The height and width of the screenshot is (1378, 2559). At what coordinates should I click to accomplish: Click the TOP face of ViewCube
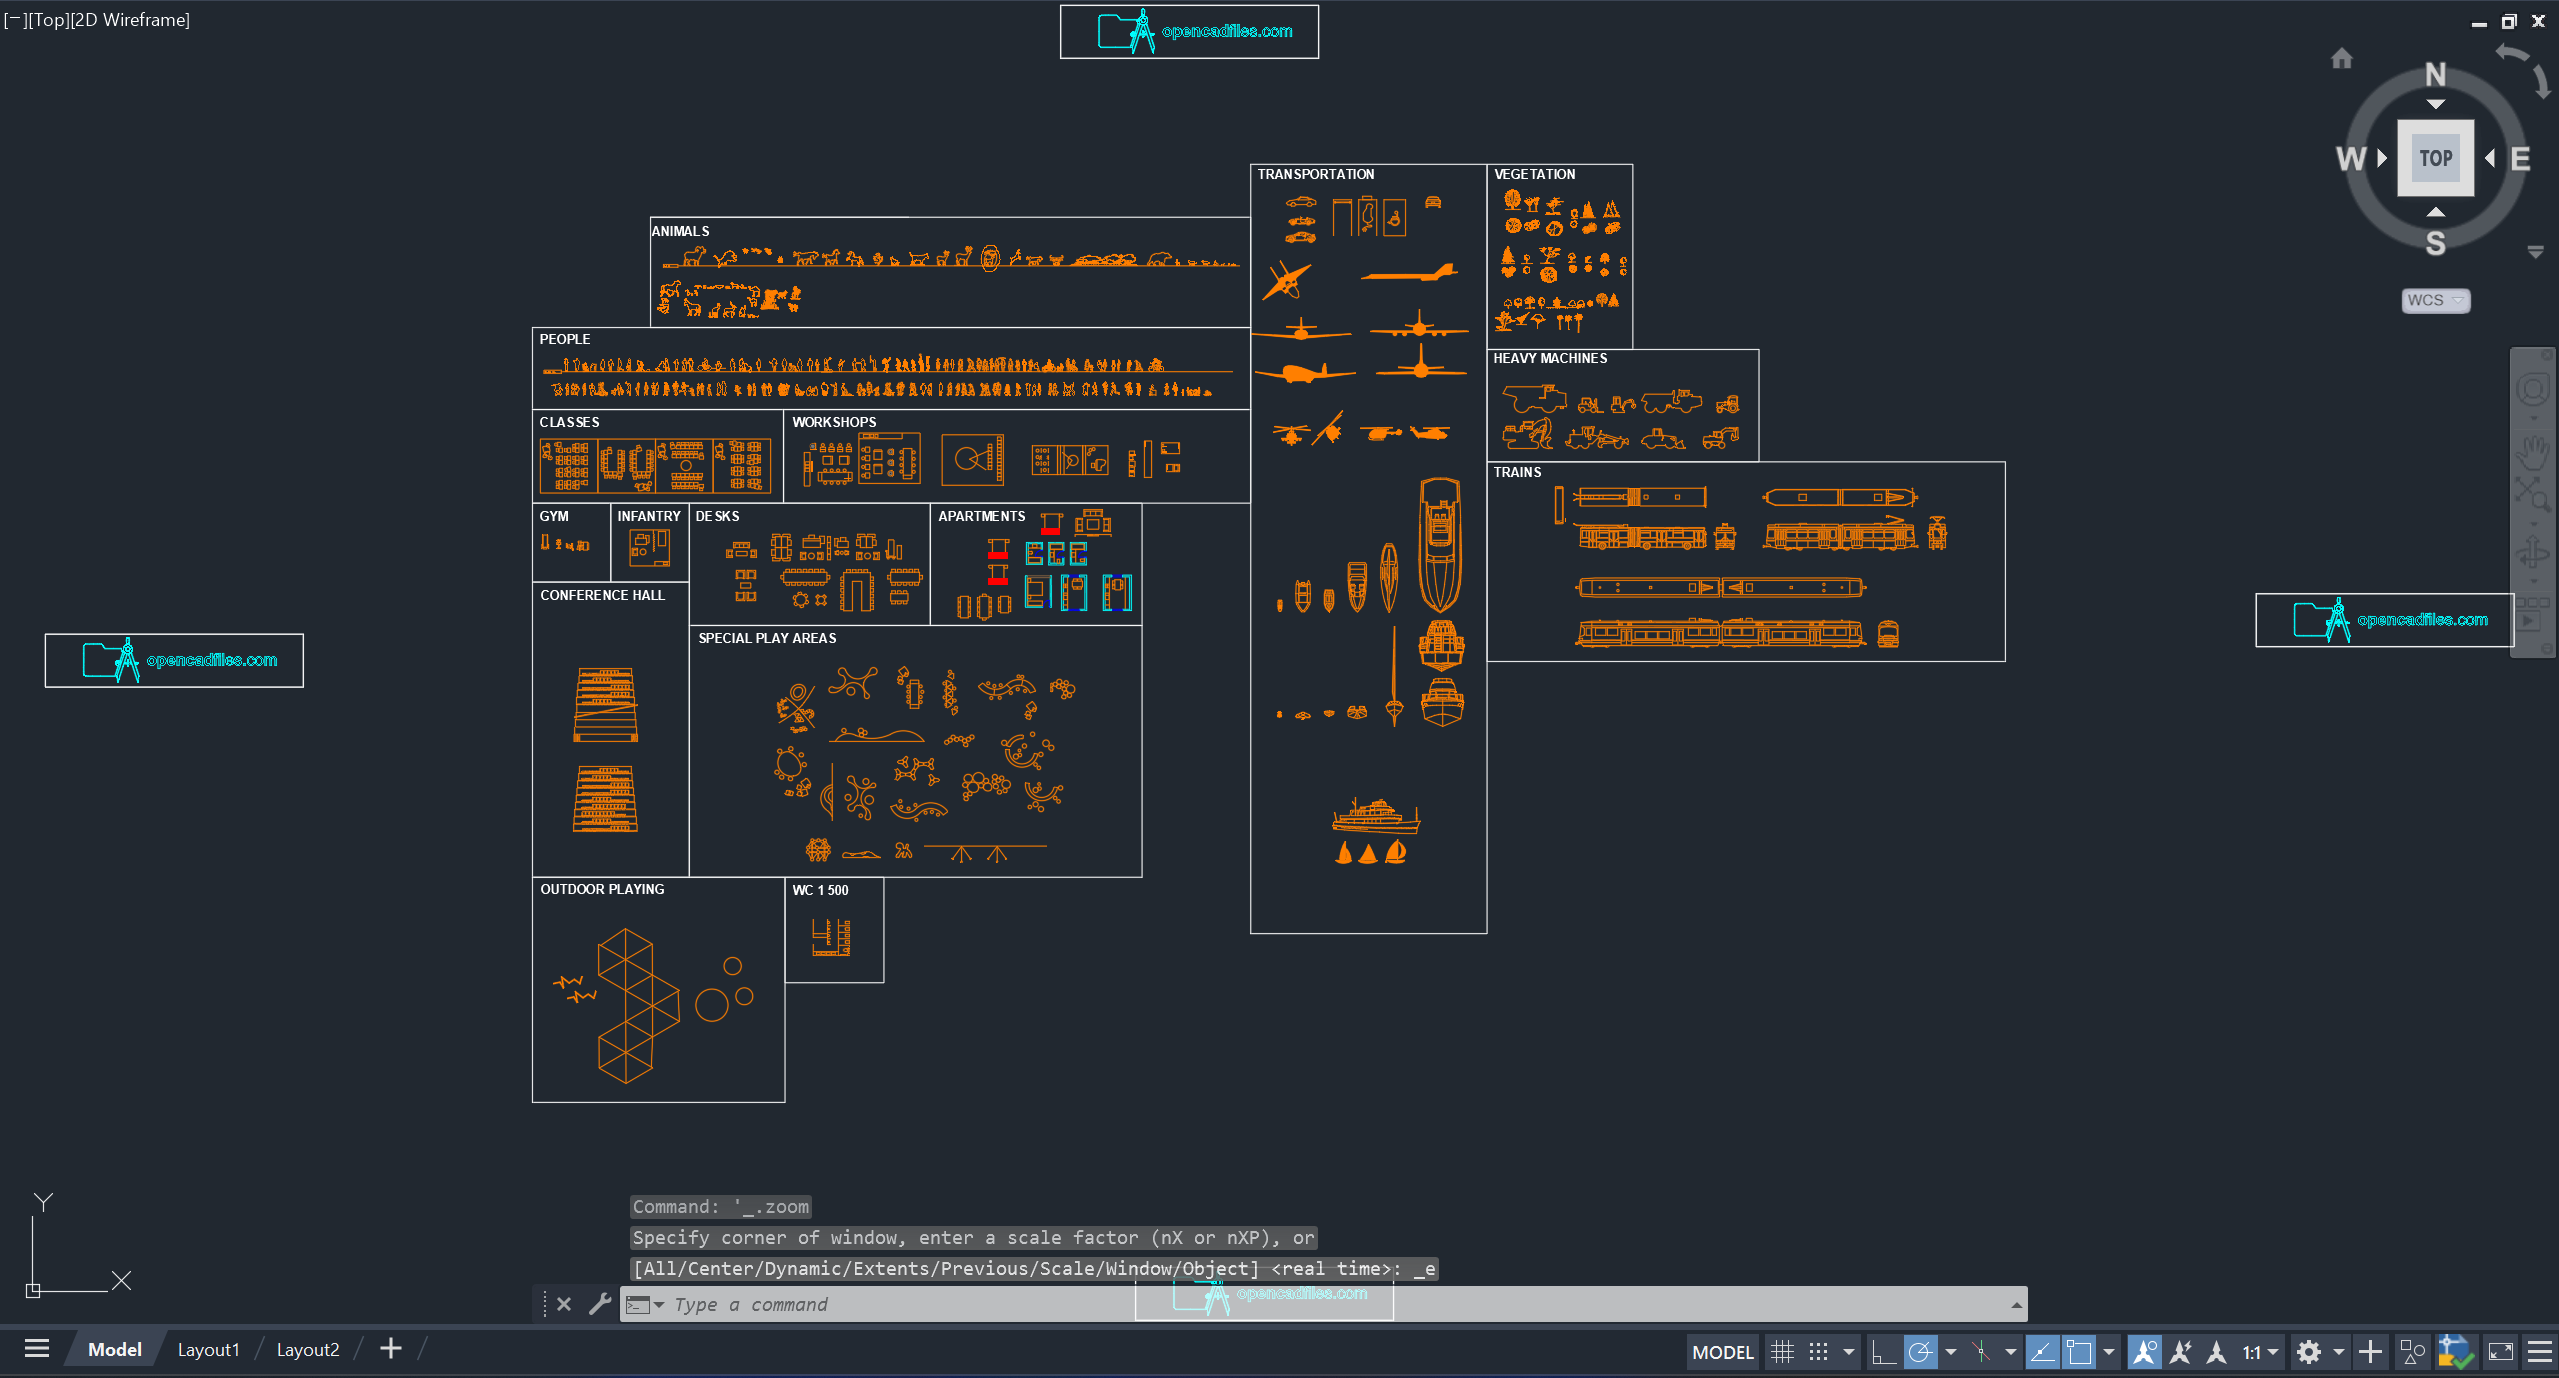pos(2436,158)
